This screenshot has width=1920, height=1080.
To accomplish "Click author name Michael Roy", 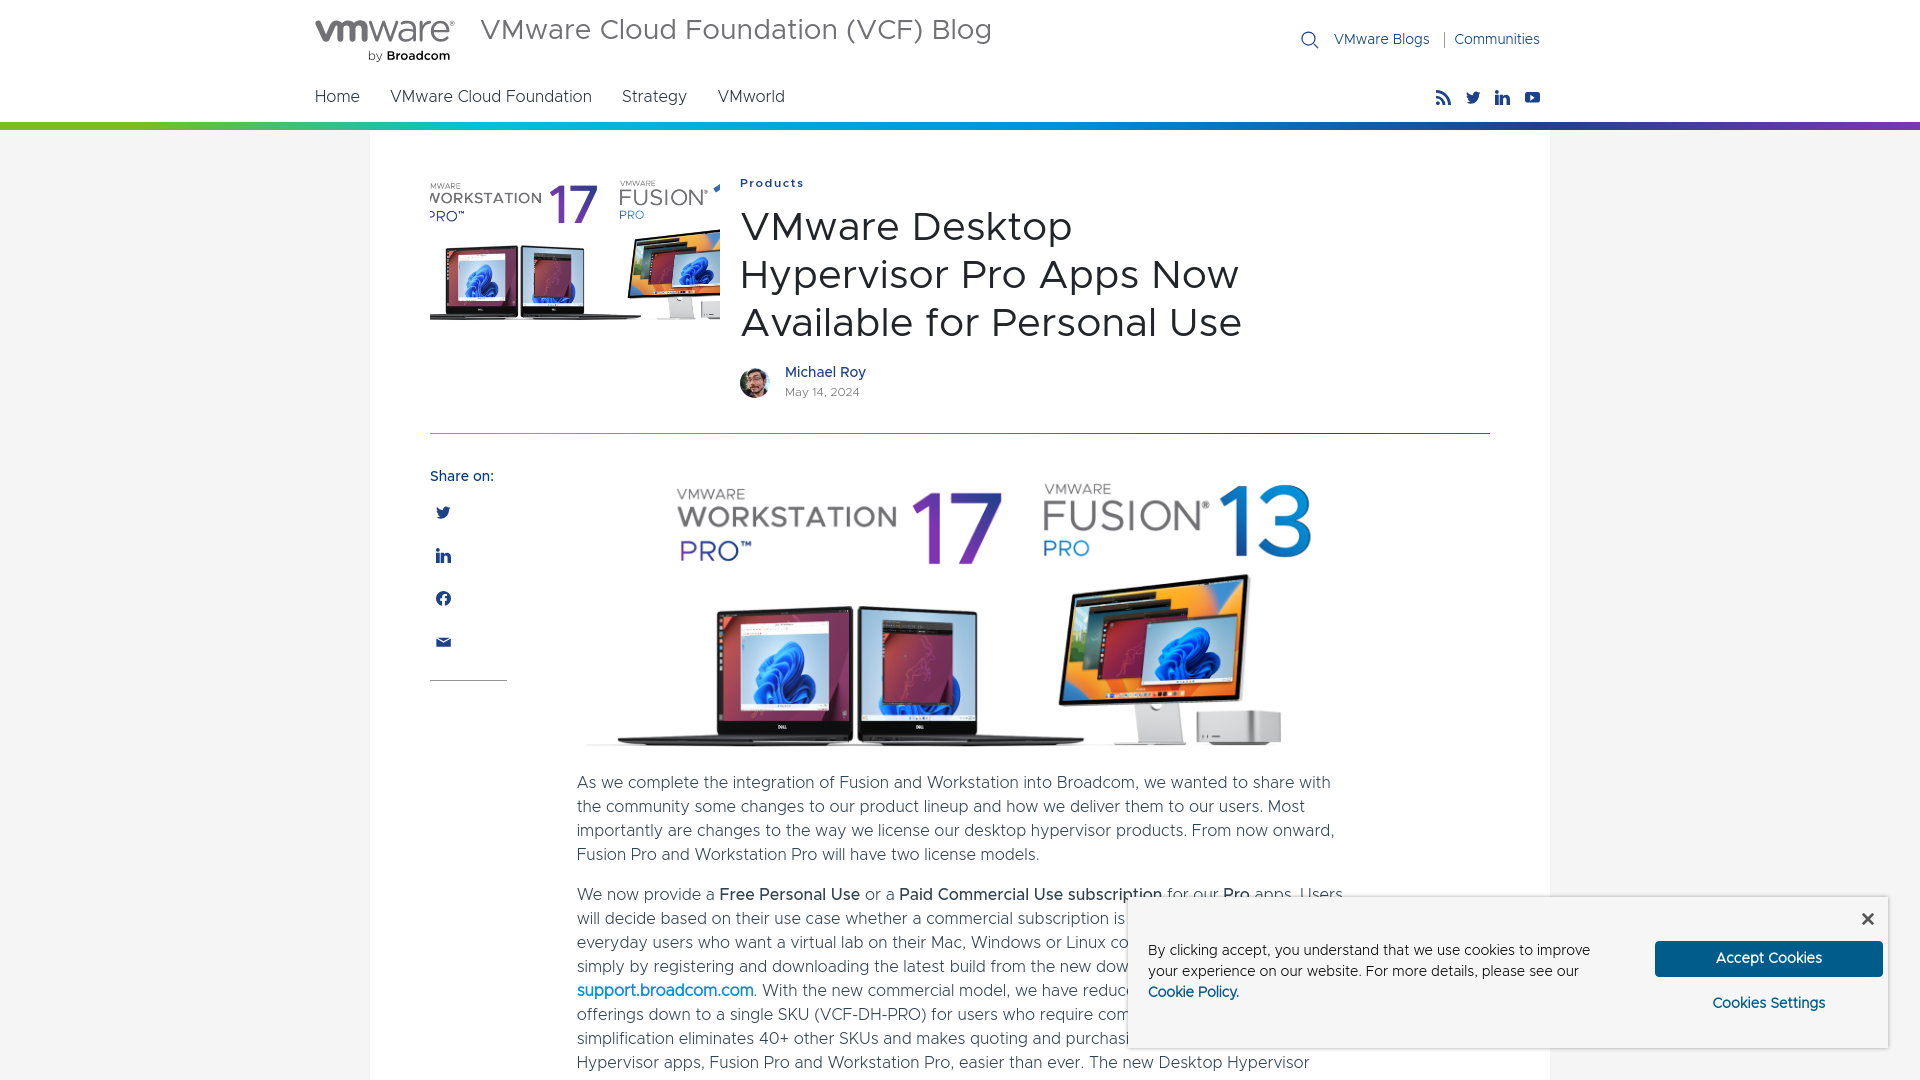I will pyautogui.click(x=824, y=372).
